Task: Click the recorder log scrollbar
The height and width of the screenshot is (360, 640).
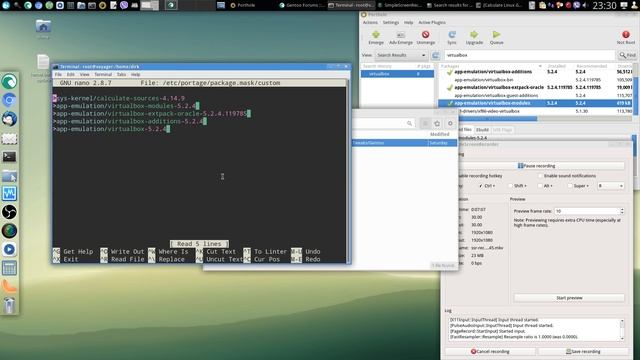Action: coord(622,330)
